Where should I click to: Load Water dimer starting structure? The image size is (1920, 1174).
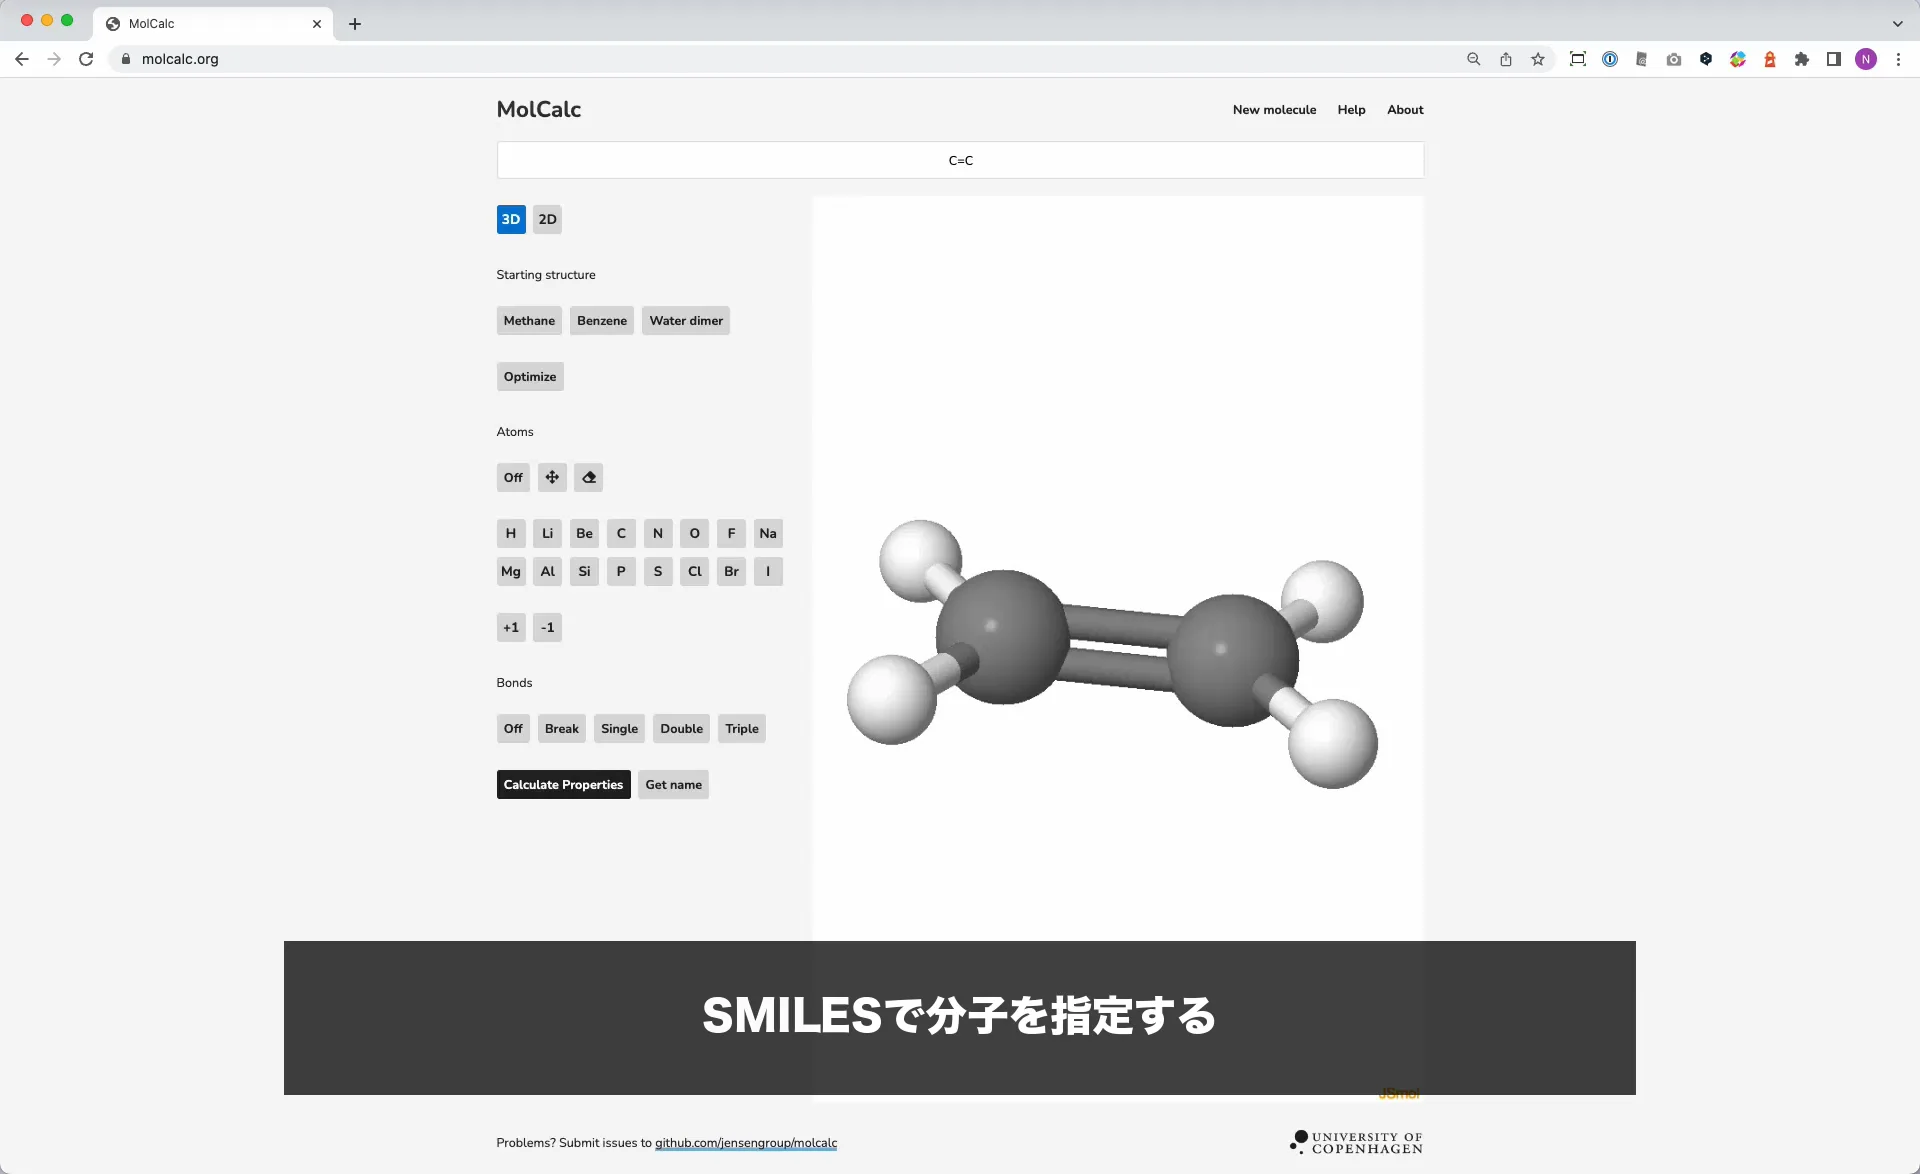coord(686,320)
